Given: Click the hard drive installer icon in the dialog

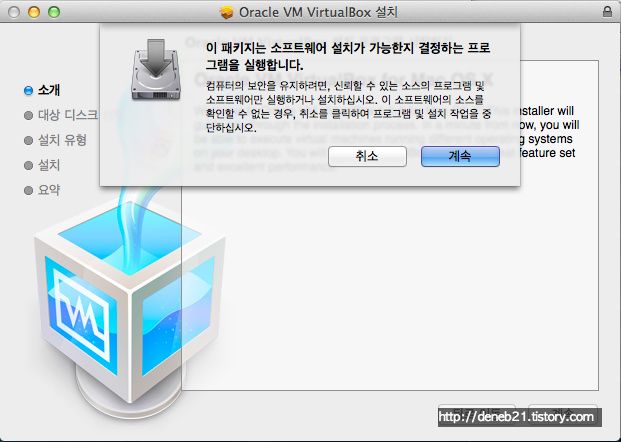Looking at the screenshot, I should click(156, 69).
